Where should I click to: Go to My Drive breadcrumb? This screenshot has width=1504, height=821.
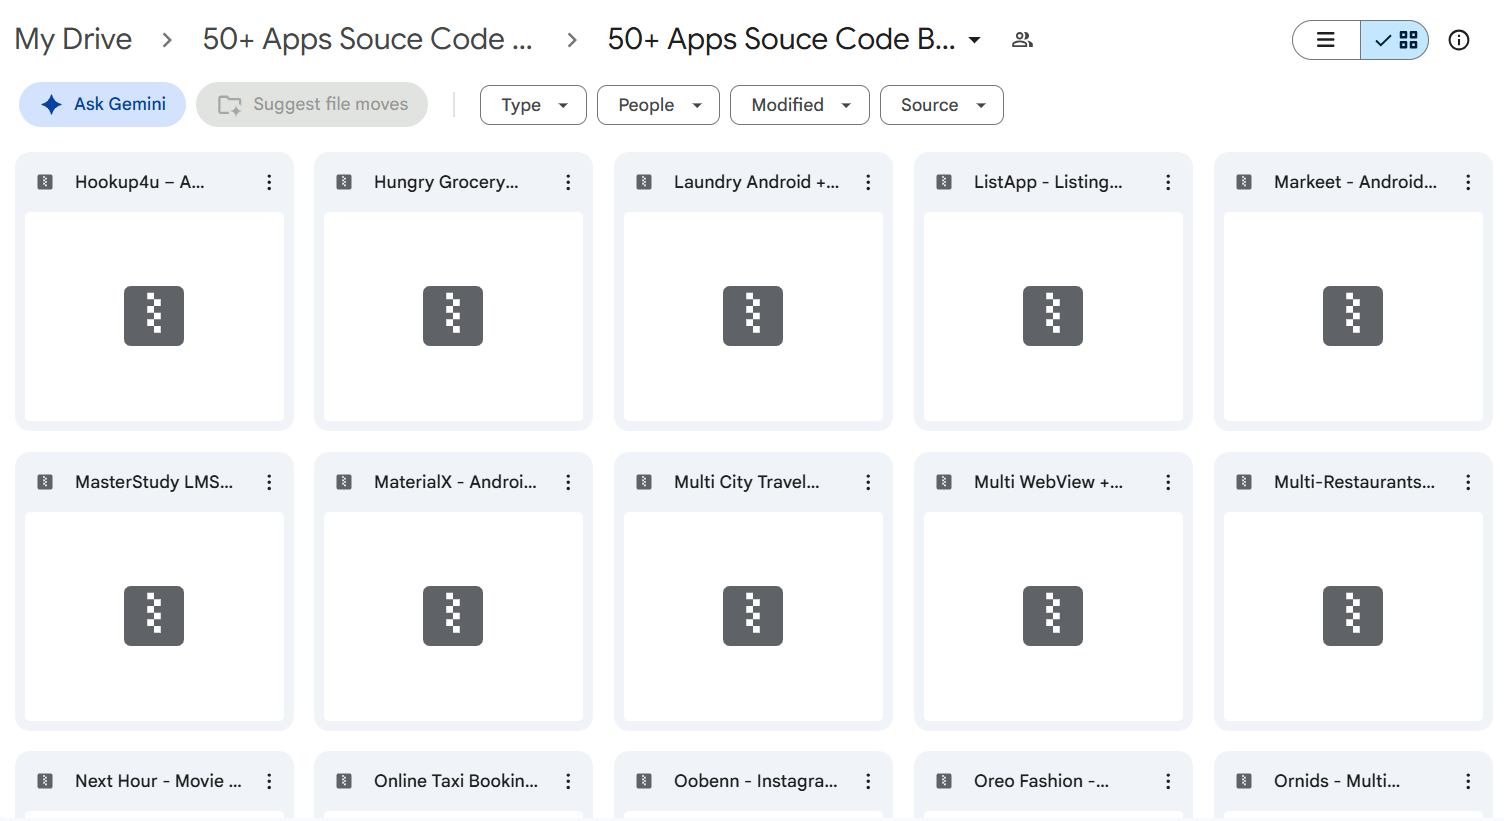pyautogui.click(x=73, y=39)
